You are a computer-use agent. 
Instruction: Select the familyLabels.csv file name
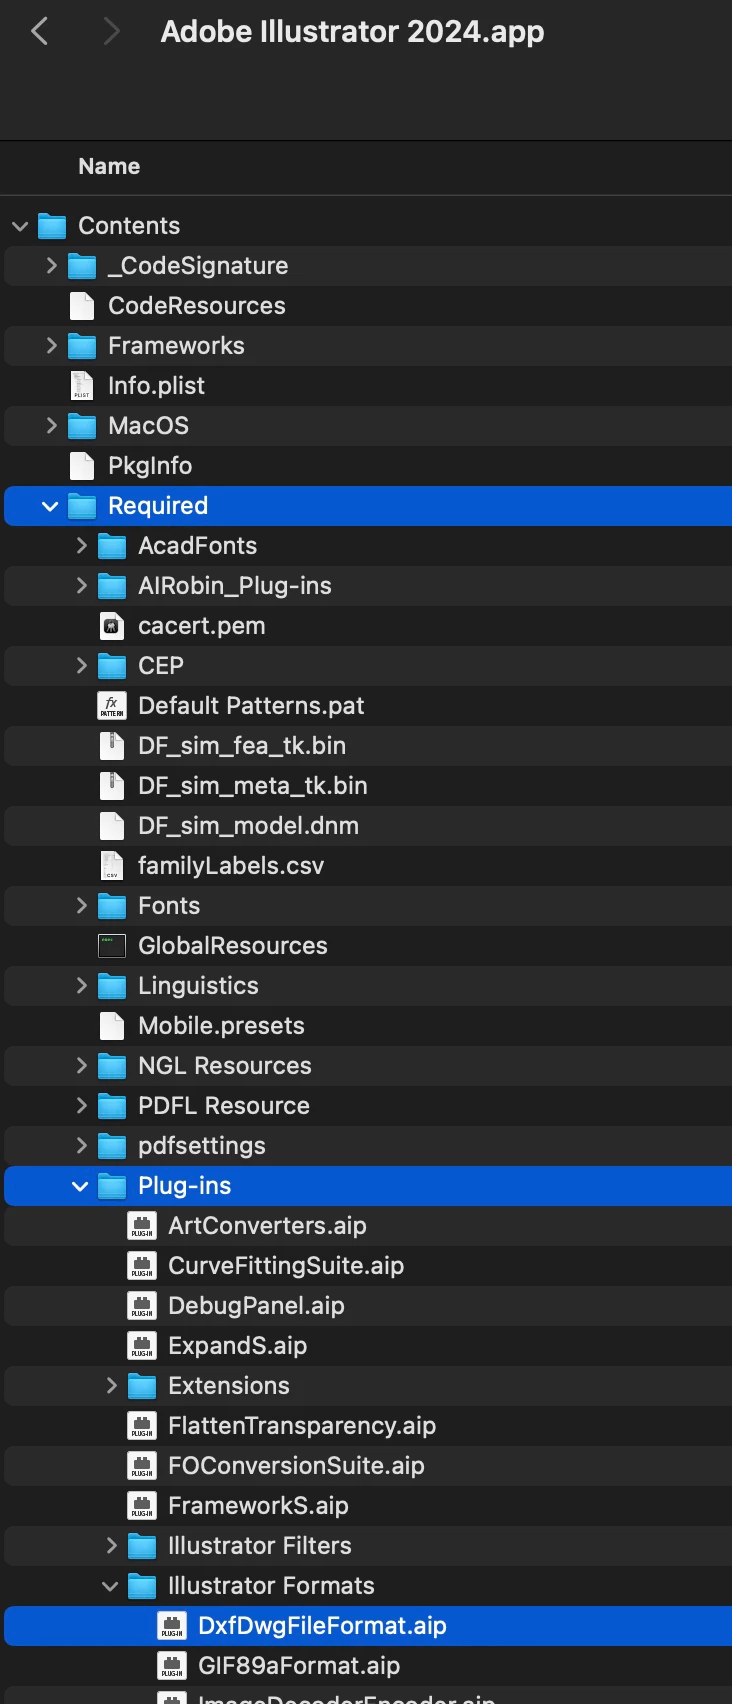pyautogui.click(x=231, y=866)
